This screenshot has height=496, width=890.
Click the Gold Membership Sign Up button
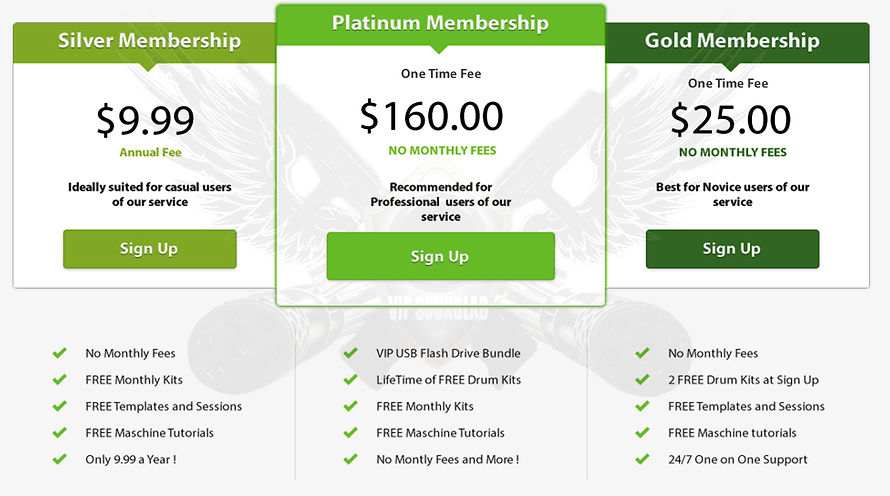(732, 249)
